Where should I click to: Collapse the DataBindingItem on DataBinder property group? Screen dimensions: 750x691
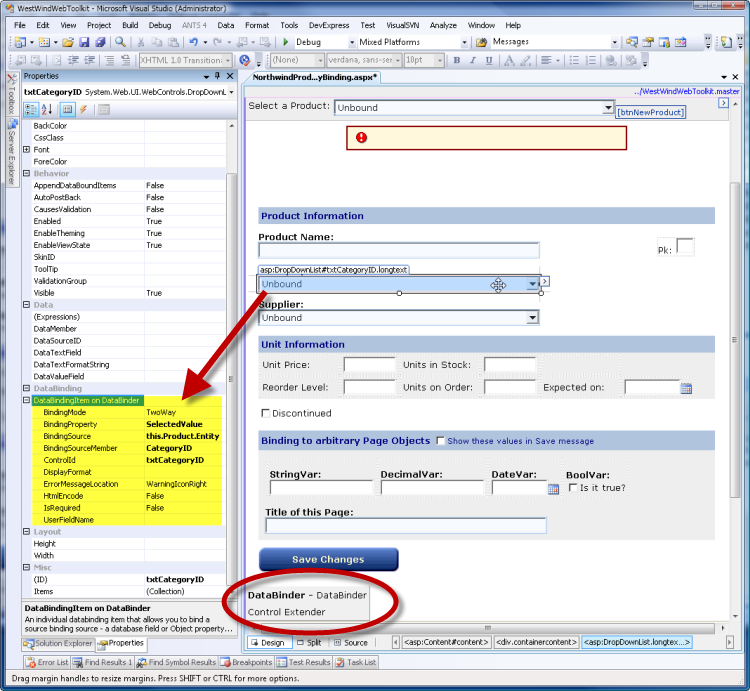(x=27, y=400)
